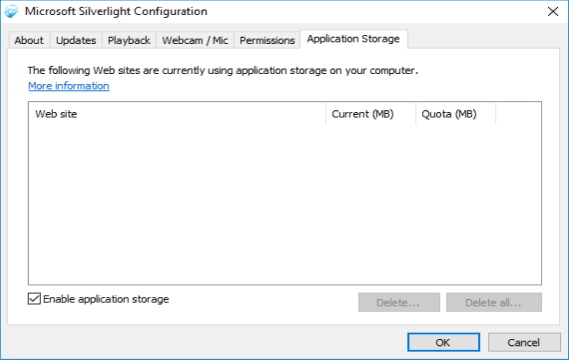Viewport: 569px width, 360px height.
Task: Open the Permissions tab
Action: point(267,40)
